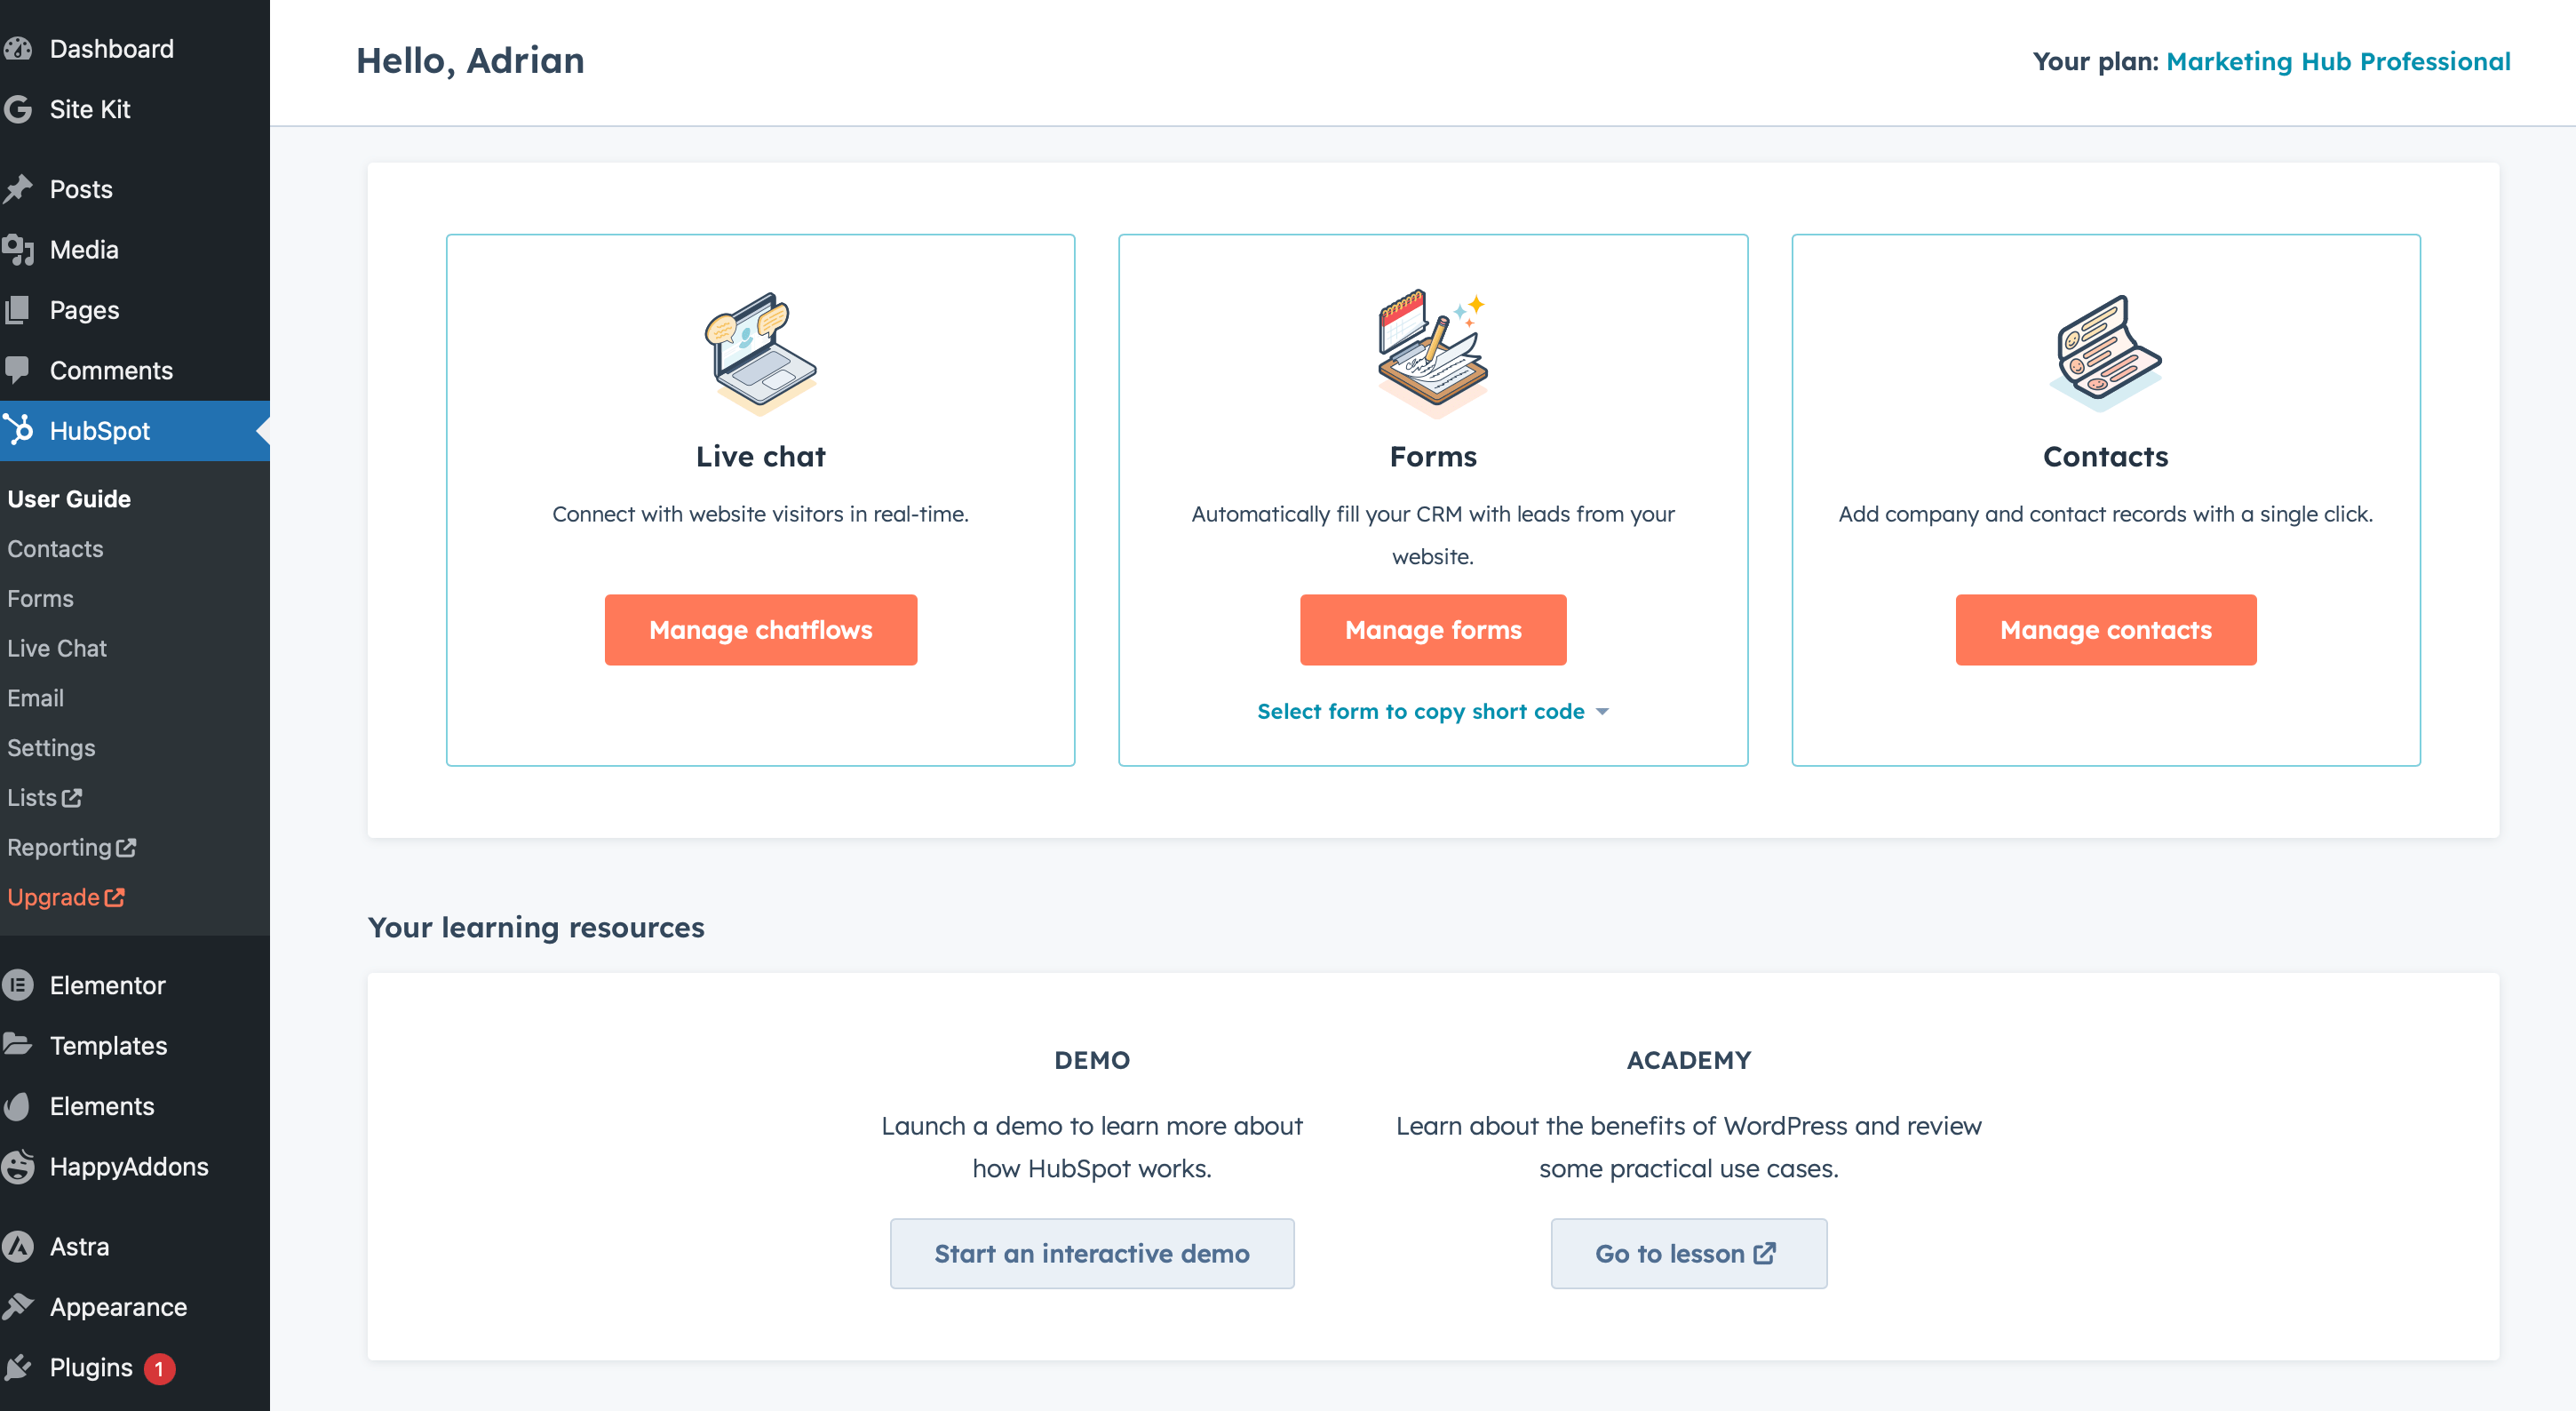Follow the orange Upgrade external link

pos(65,897)
